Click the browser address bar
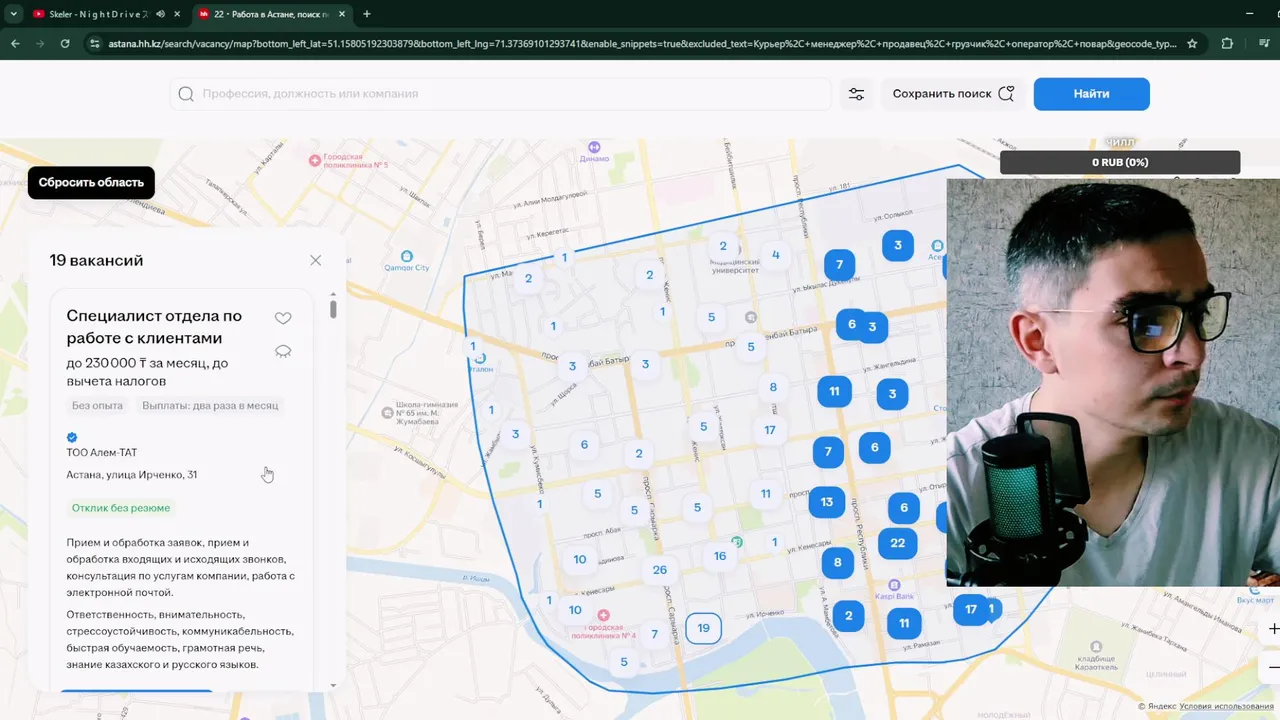 click(x=640, y=44)
